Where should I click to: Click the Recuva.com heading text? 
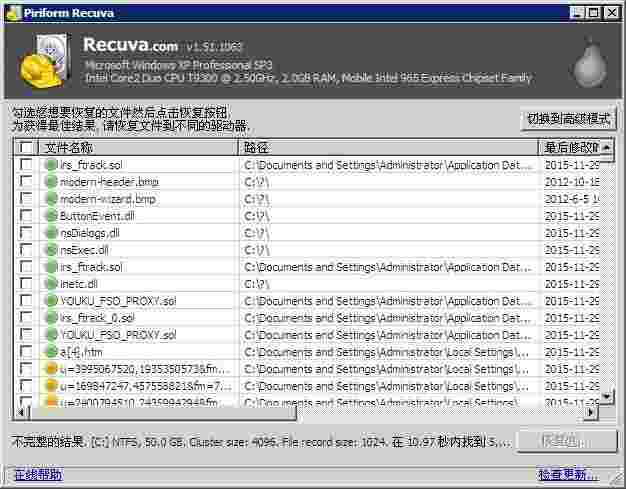coord(131,44)
